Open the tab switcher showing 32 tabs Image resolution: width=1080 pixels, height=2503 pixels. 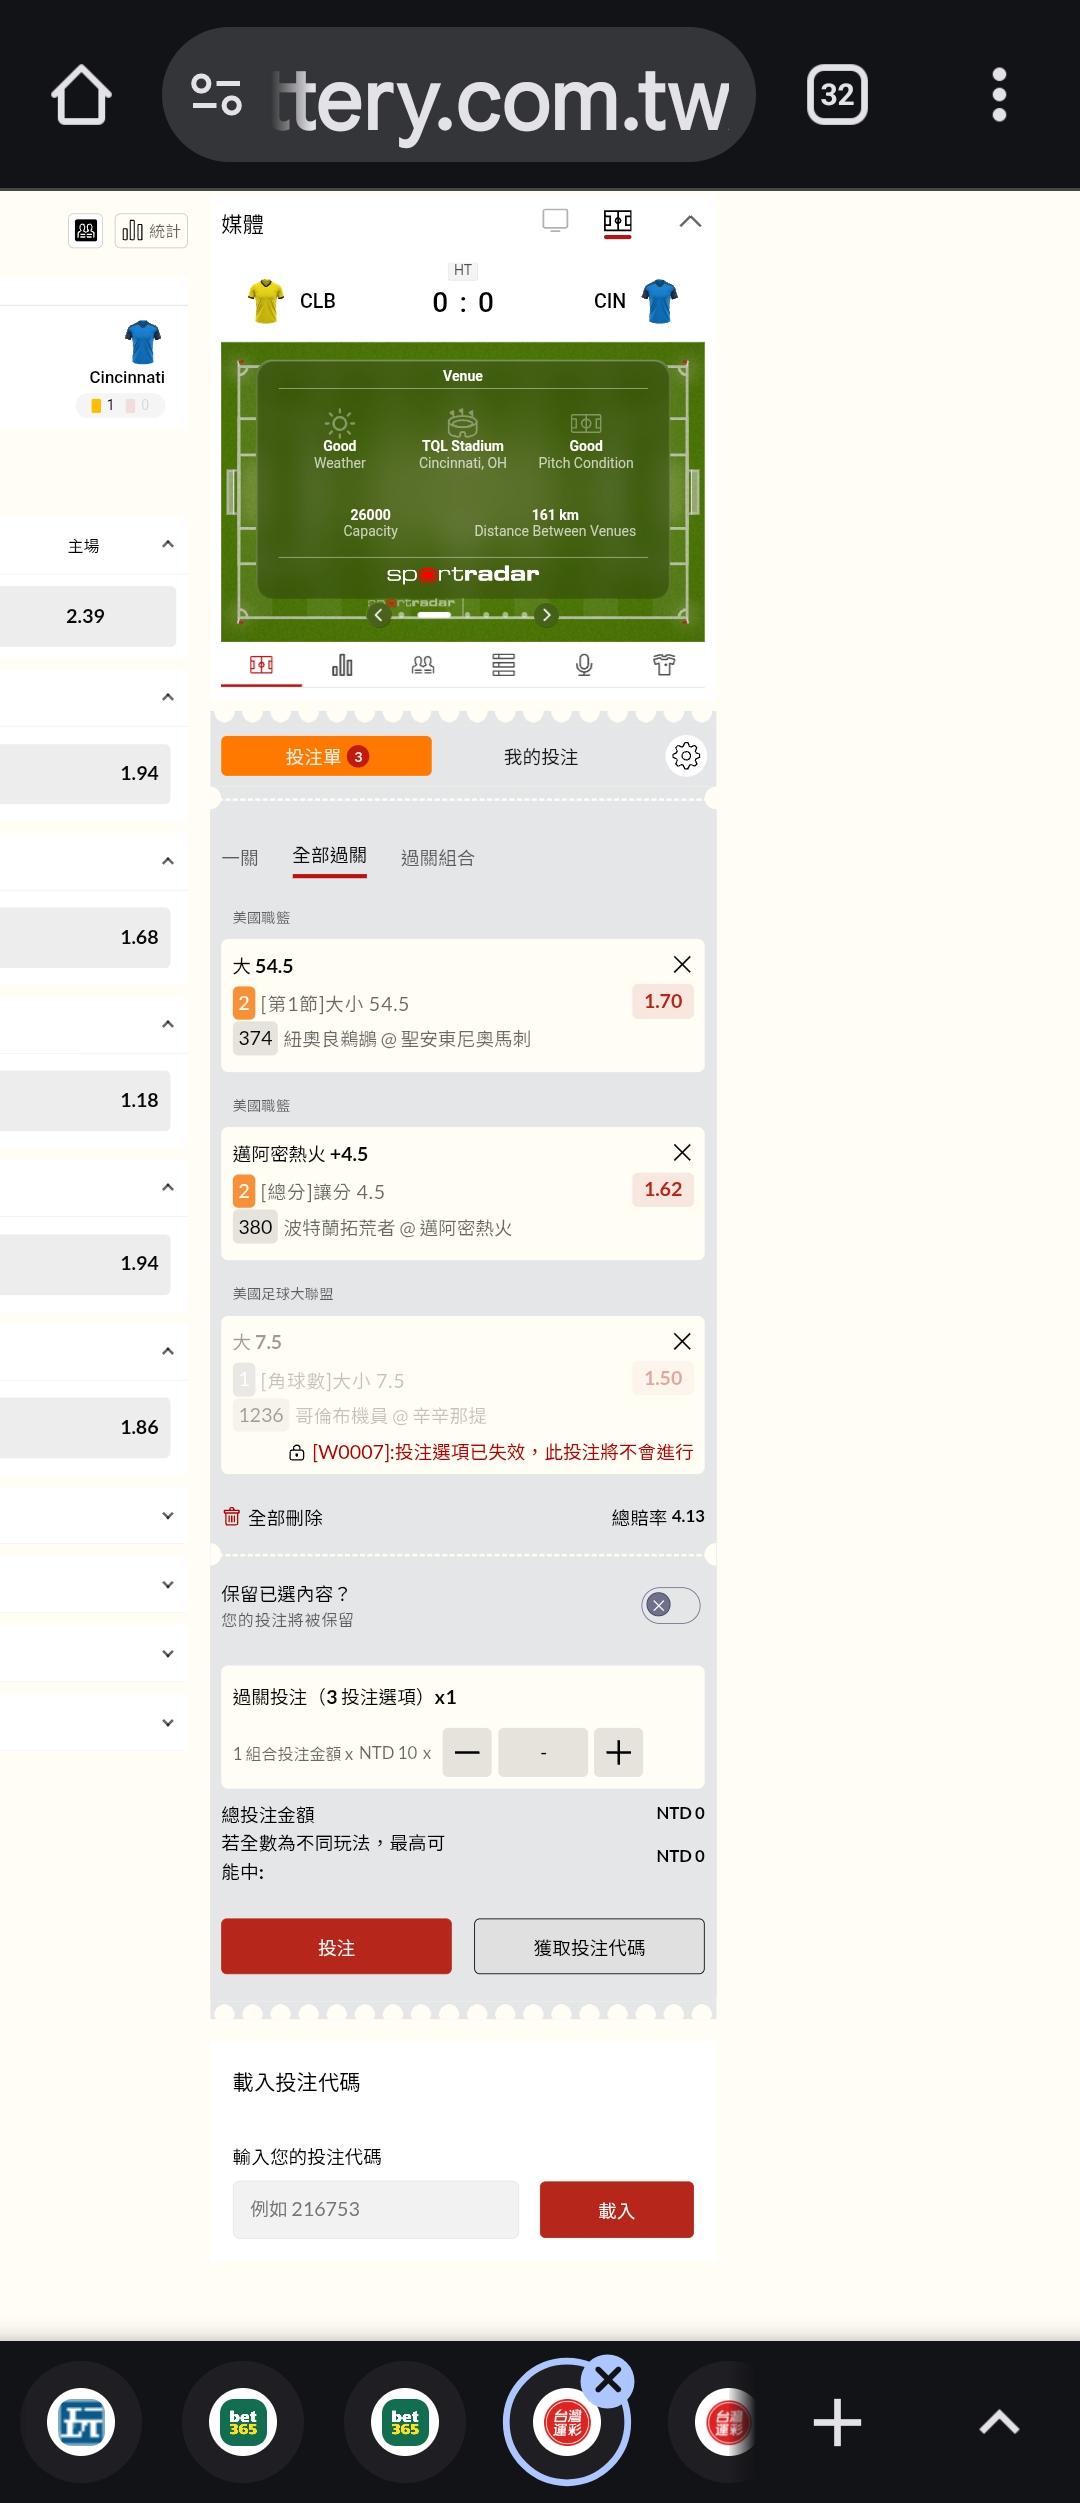(x=837, y=95)
